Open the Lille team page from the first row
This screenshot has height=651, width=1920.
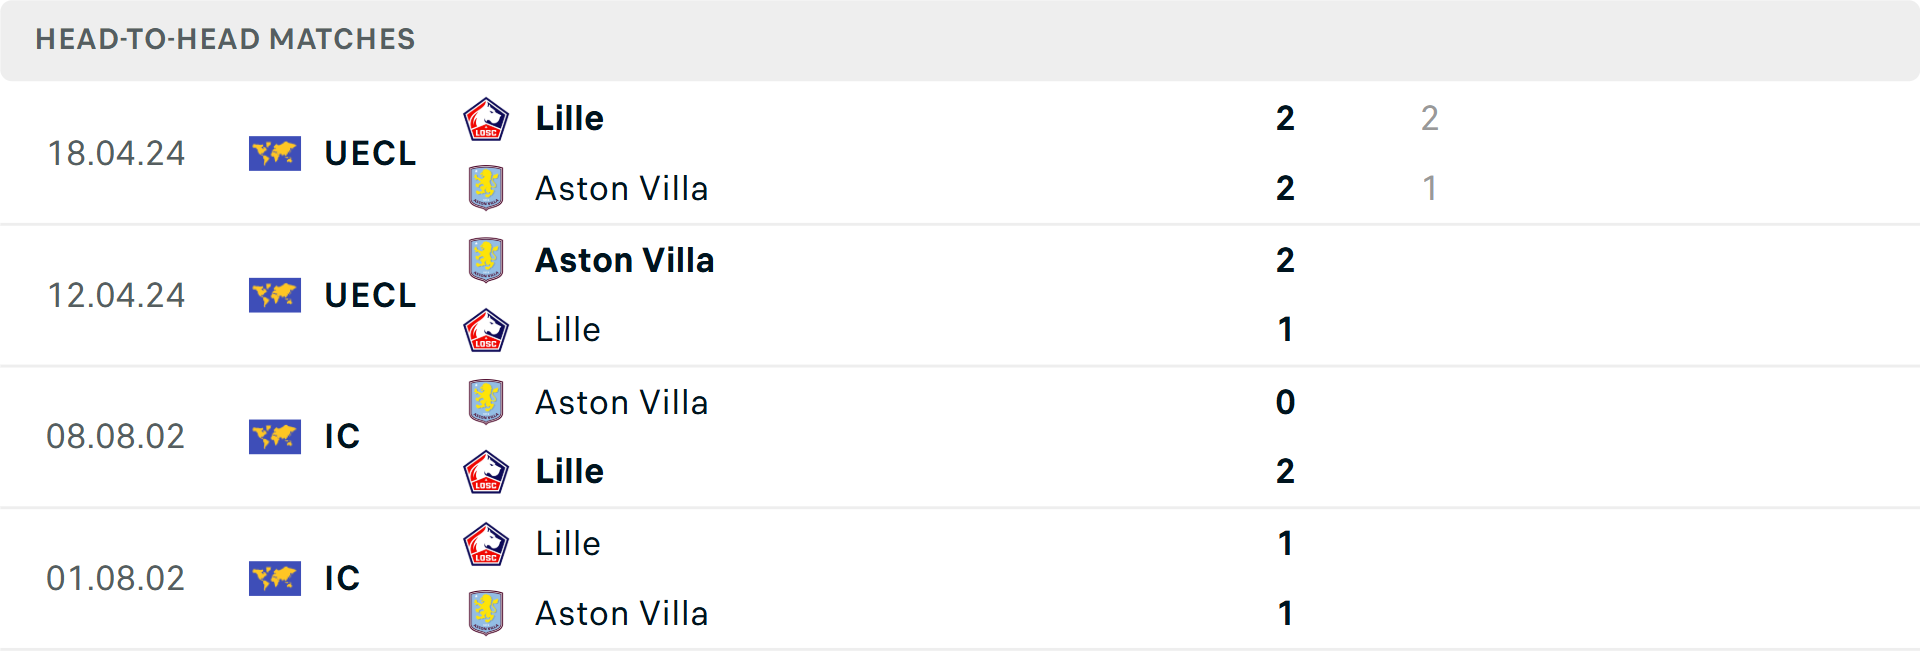568,117
